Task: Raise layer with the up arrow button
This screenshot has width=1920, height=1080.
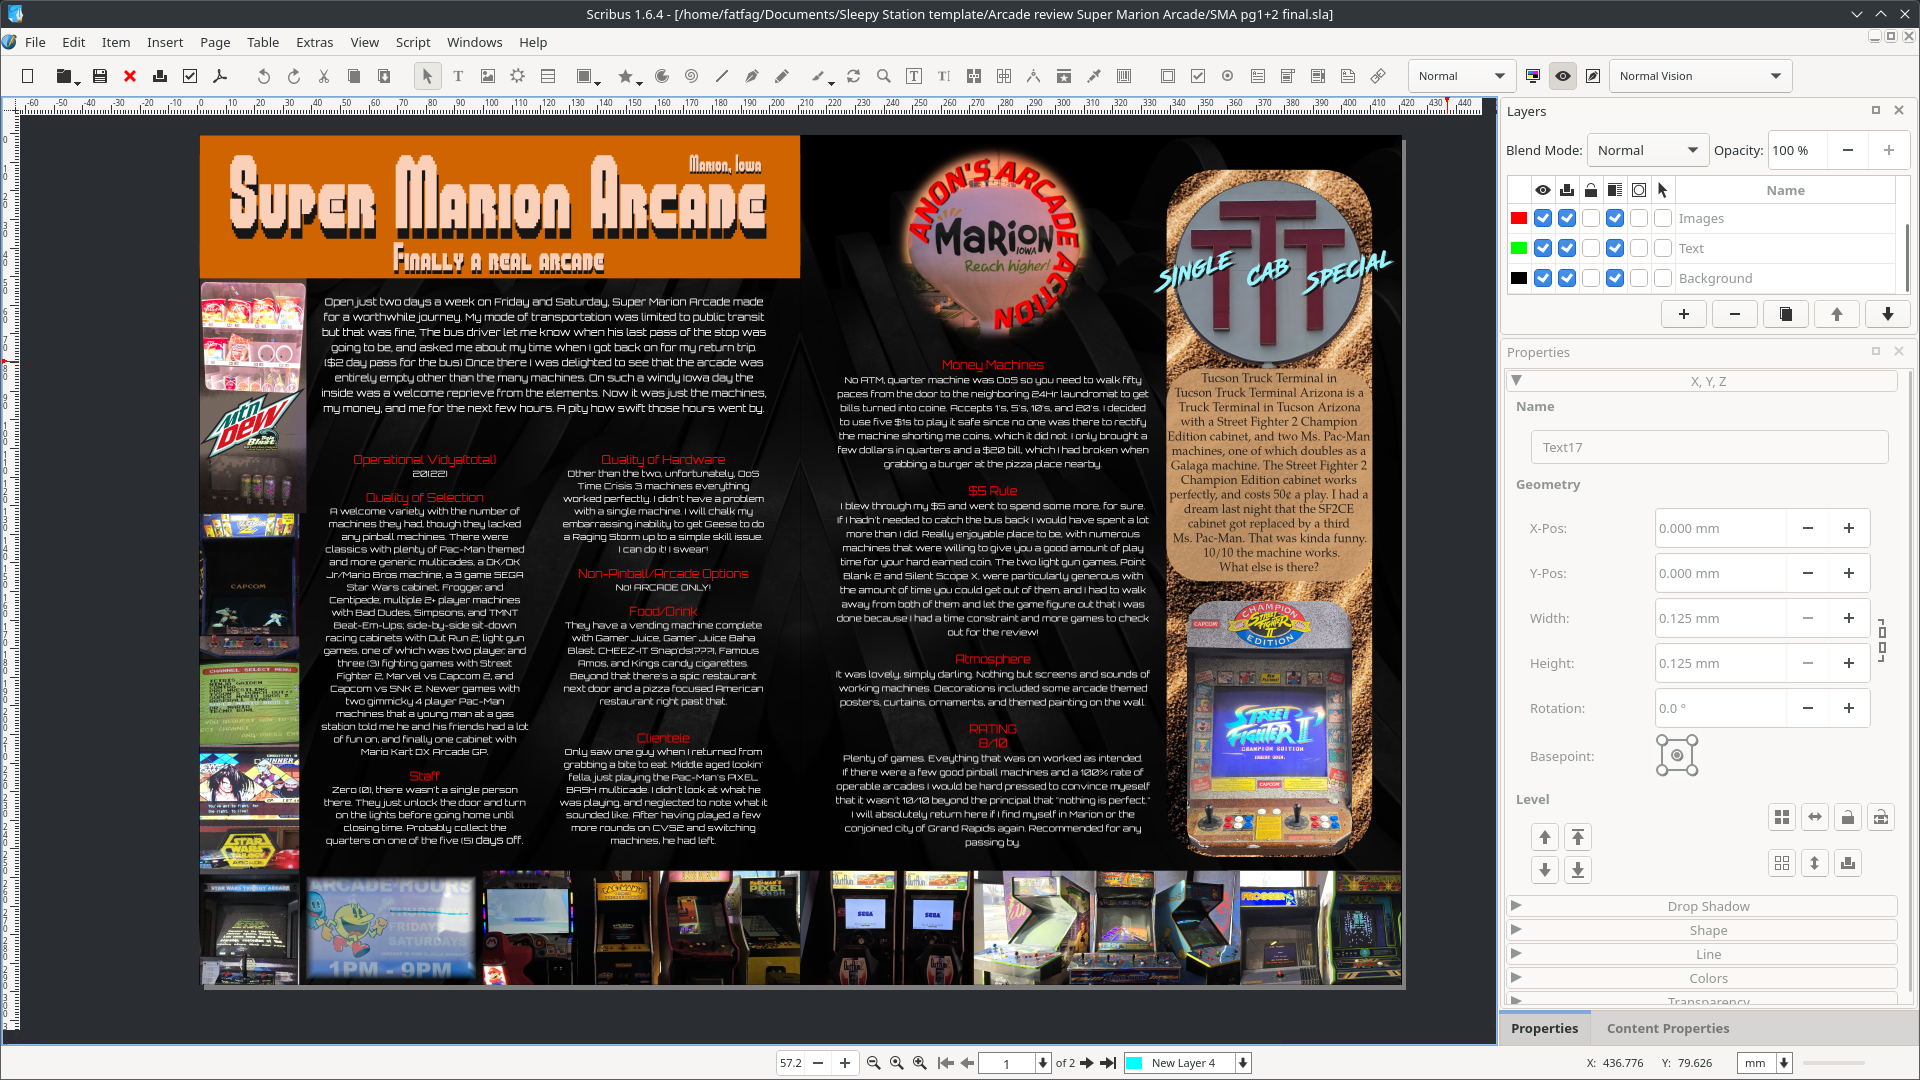Action: [x=1837, y=314]
